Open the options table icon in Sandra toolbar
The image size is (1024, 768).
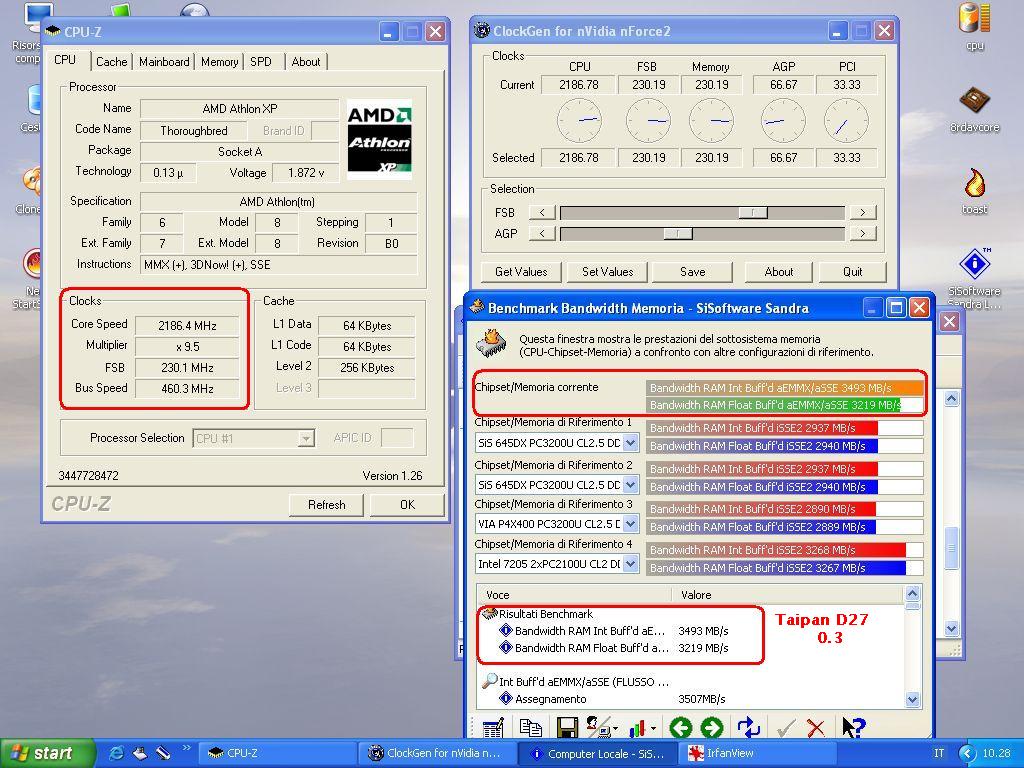coord(492,727)
